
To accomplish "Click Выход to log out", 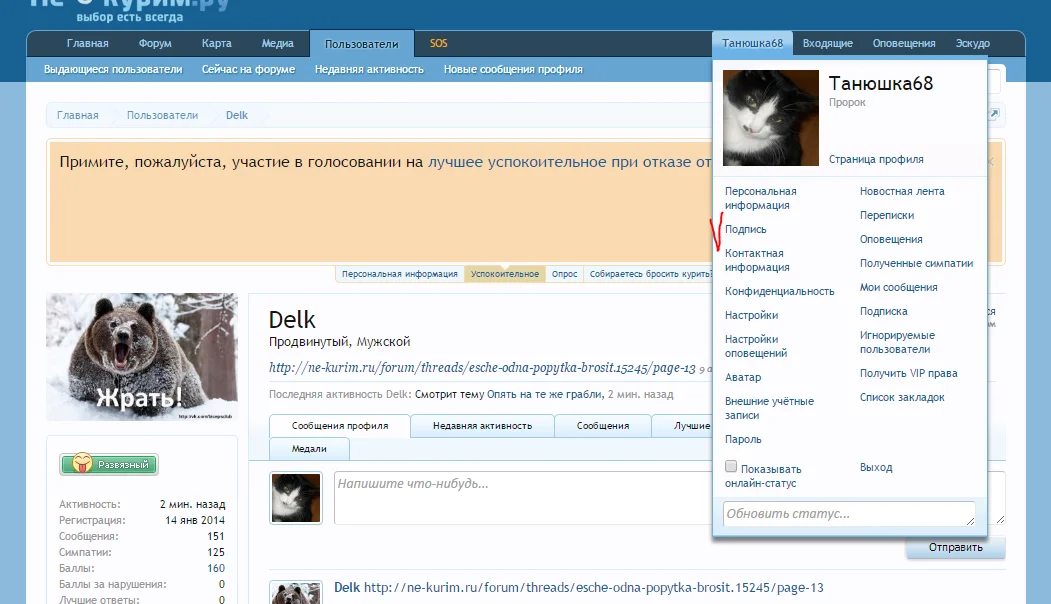I will click(875, 468).
